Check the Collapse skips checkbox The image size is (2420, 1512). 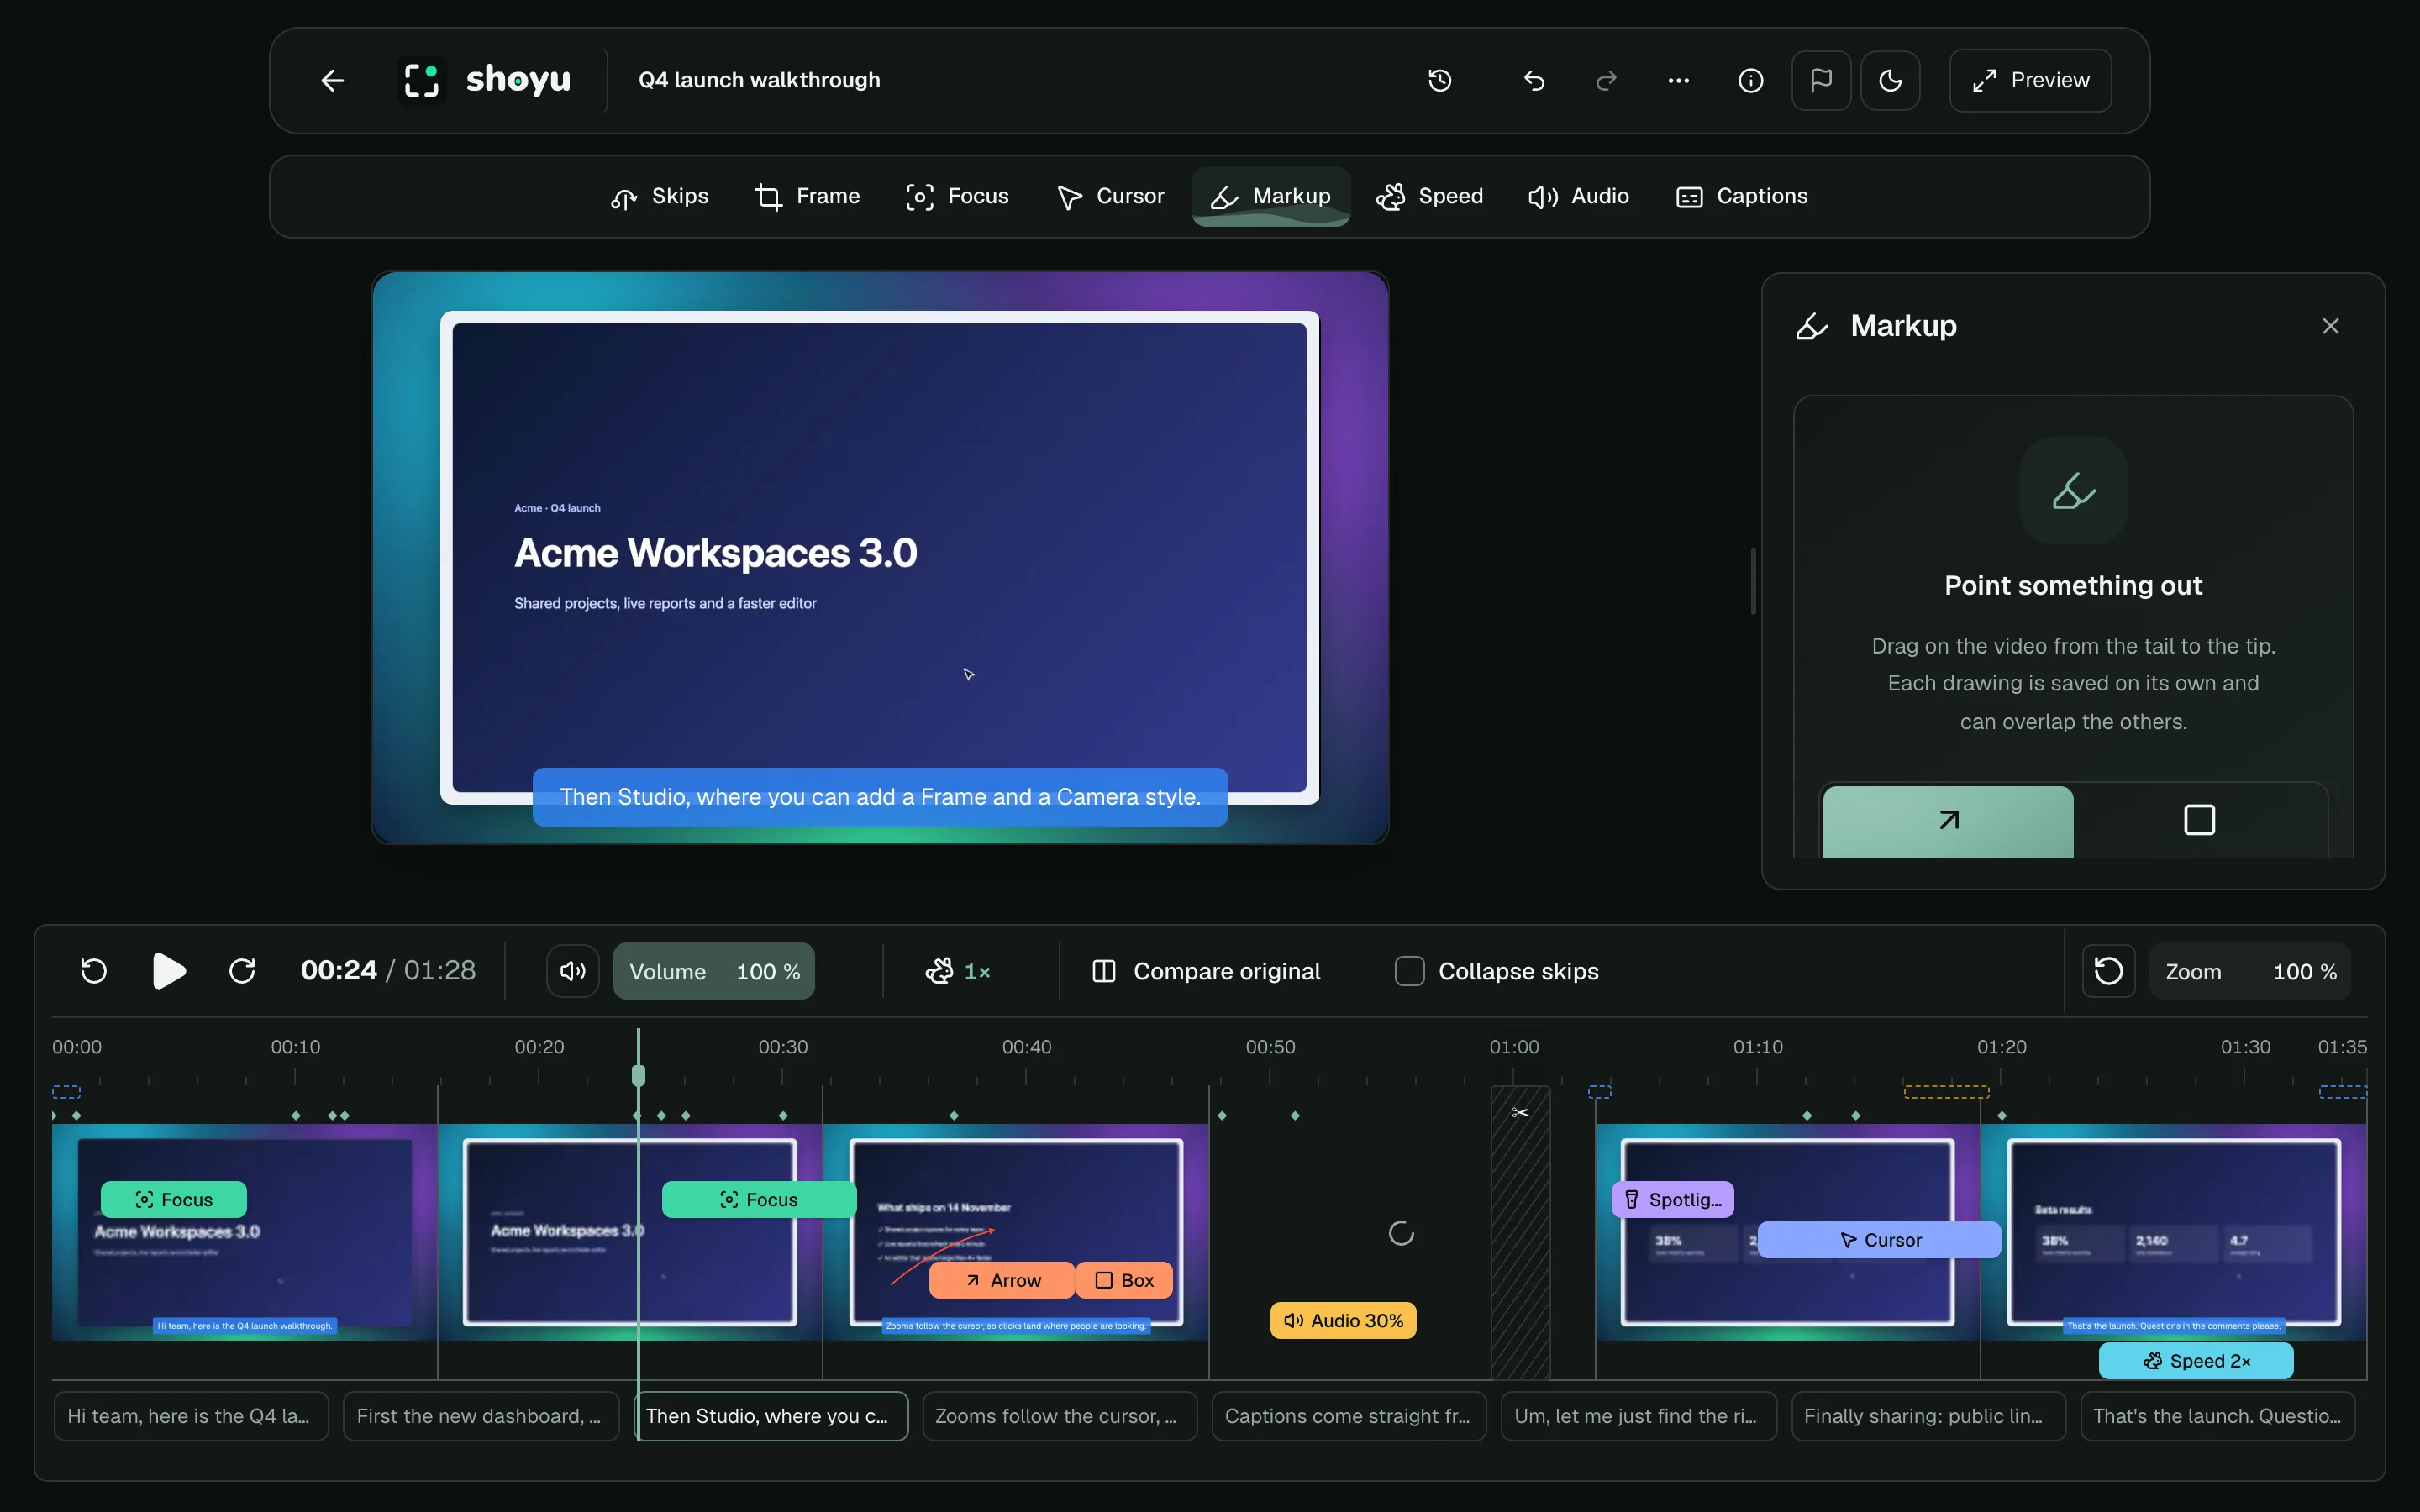(1409, 971)
